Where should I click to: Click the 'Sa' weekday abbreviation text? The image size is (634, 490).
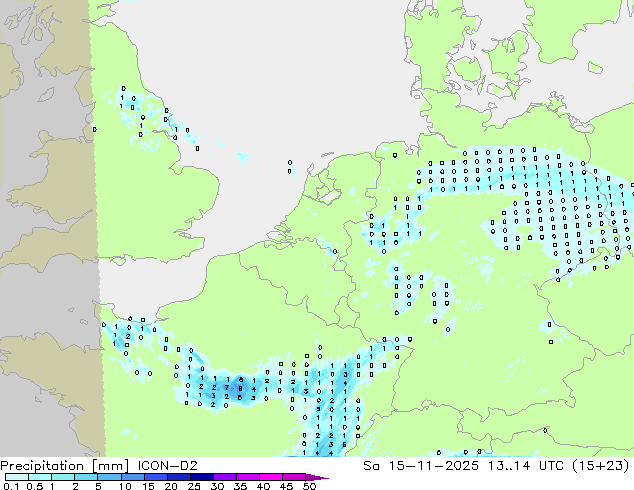pyautogui.click(x=371, y=466)
